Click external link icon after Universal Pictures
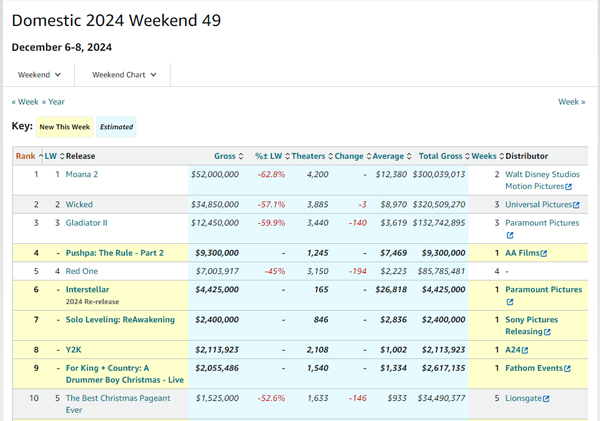 click(576, 205)
